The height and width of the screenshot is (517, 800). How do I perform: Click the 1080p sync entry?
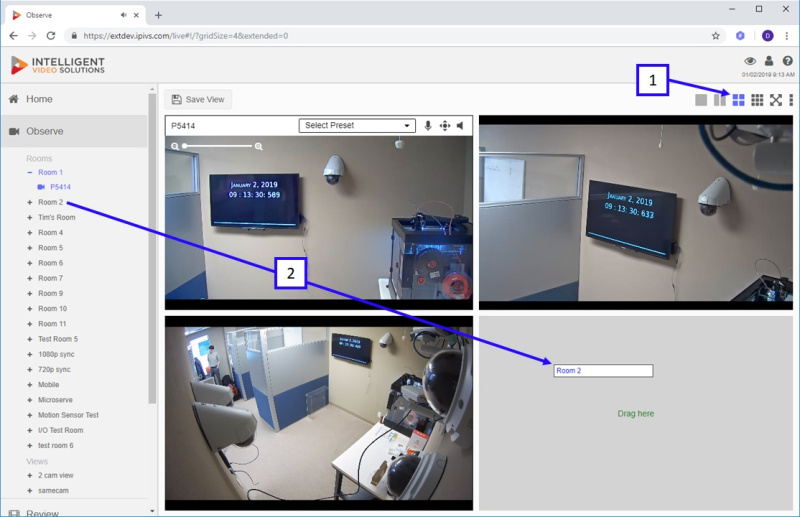[56, 354]
